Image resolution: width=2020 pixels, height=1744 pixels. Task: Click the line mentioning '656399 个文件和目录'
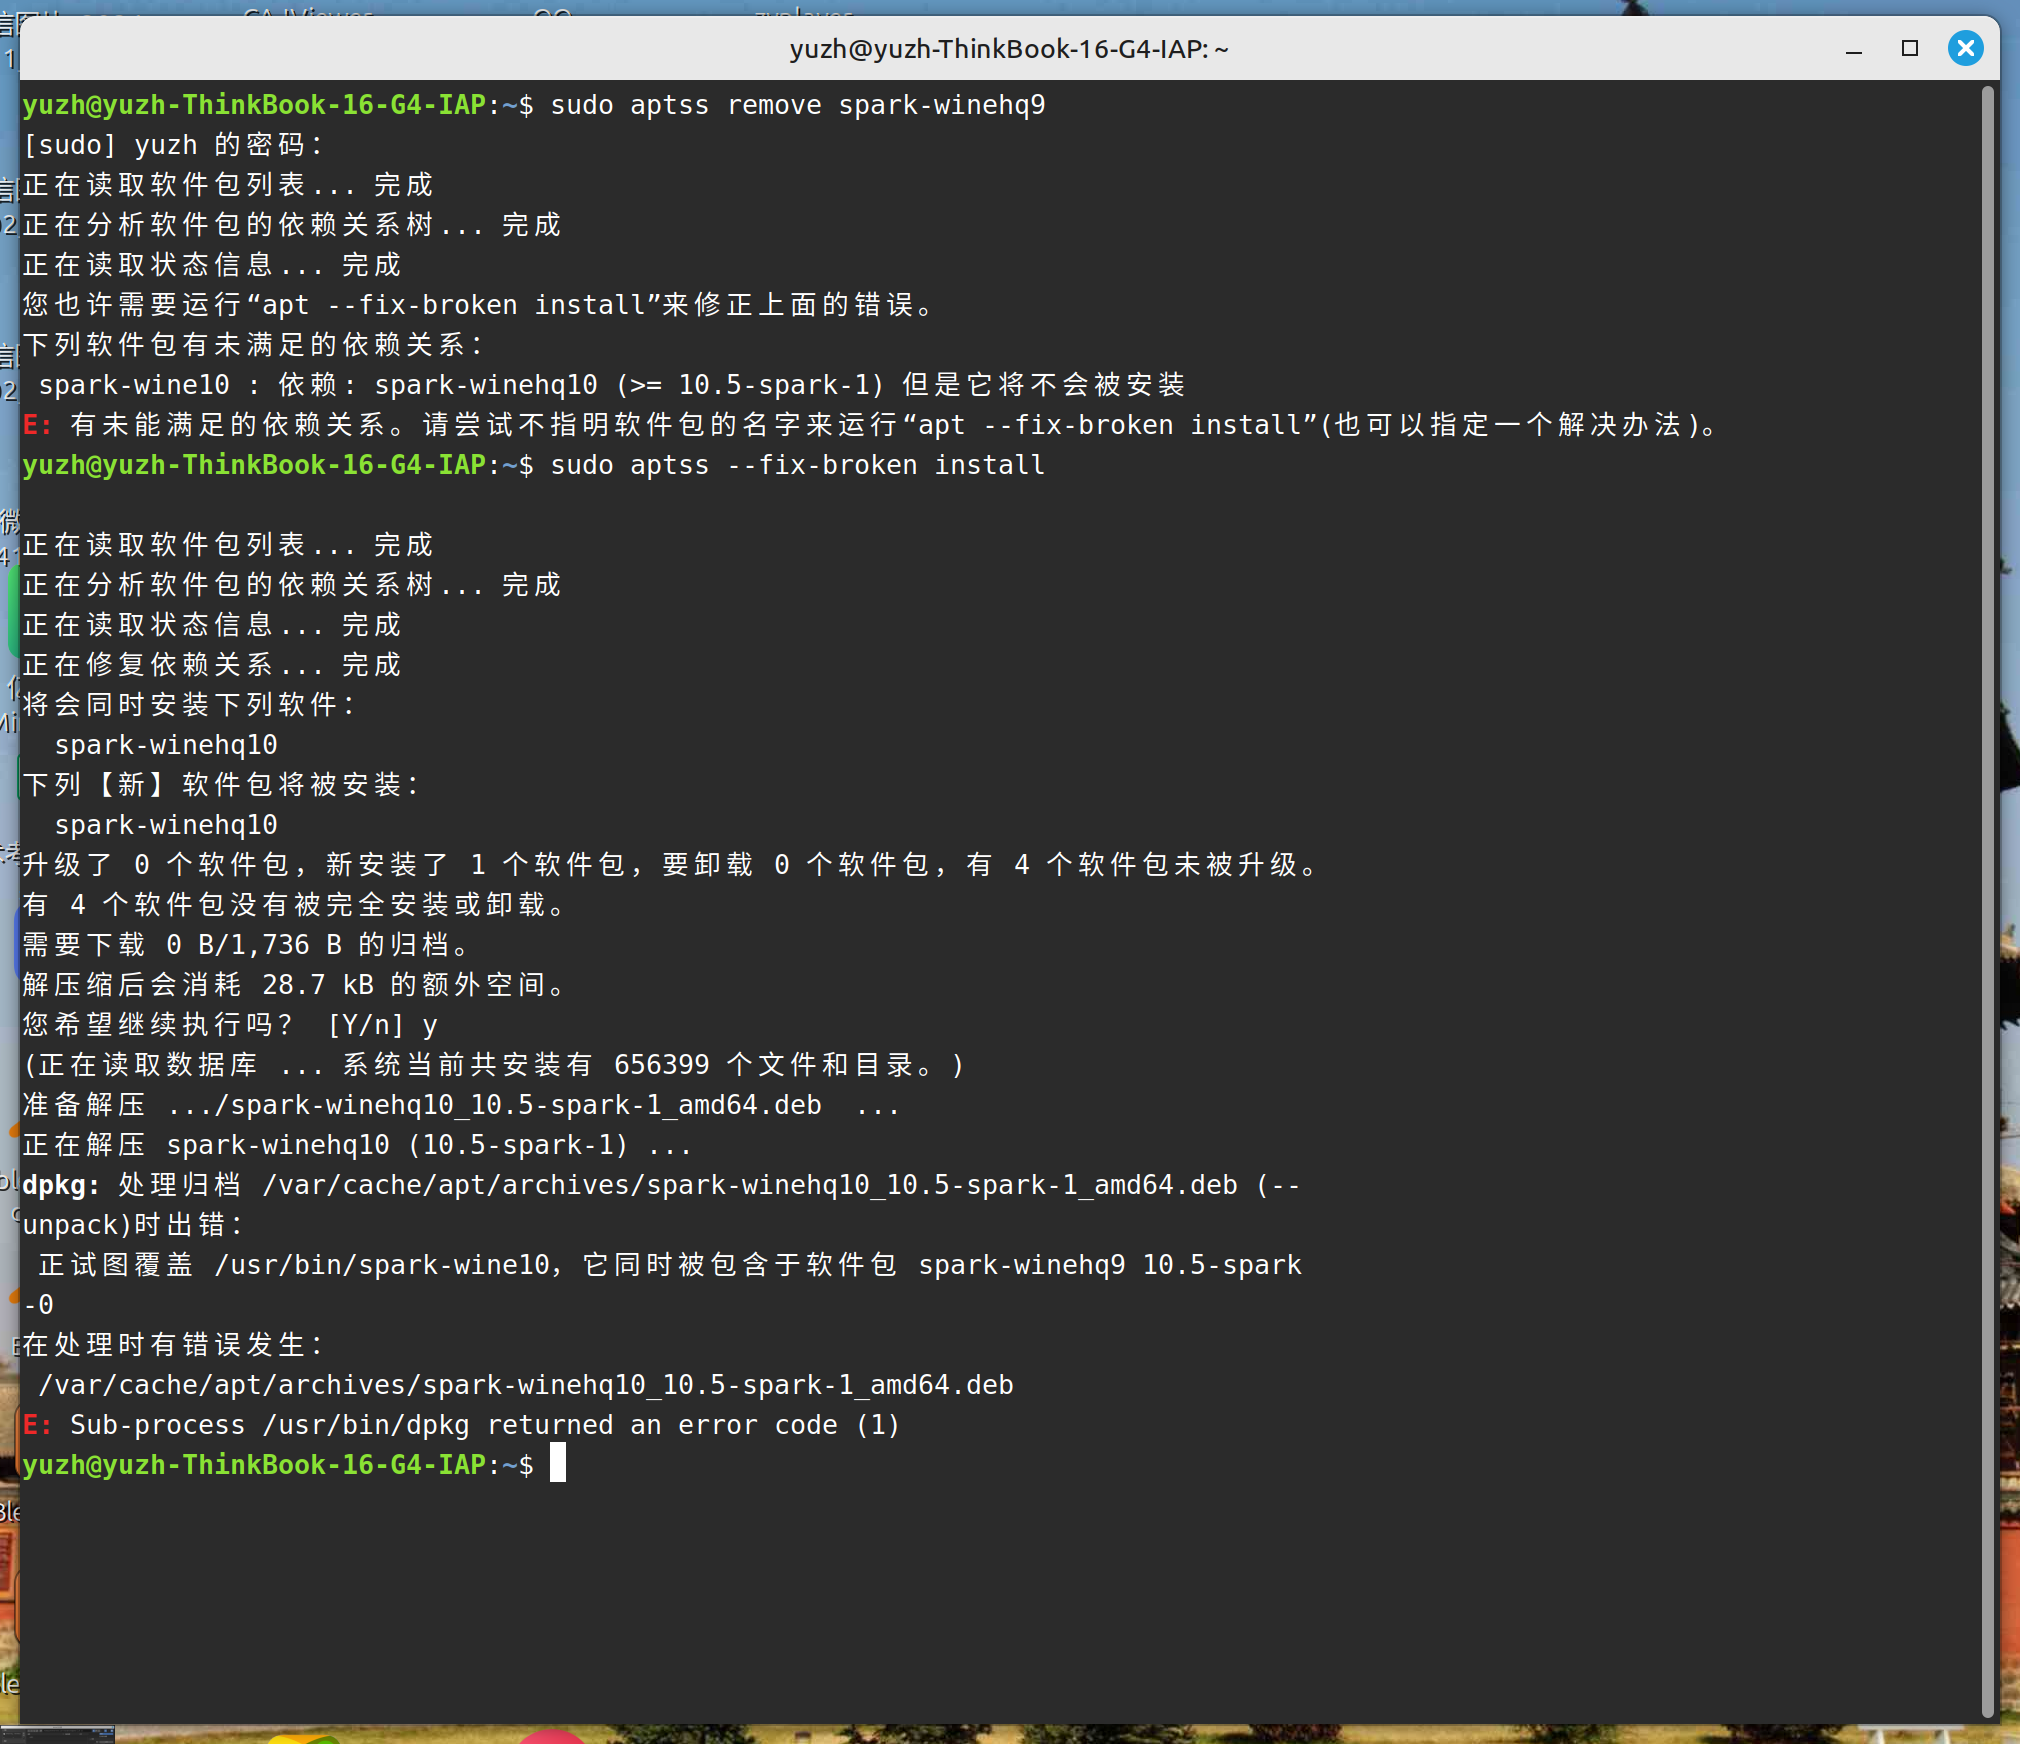(x=494, y=1065)
